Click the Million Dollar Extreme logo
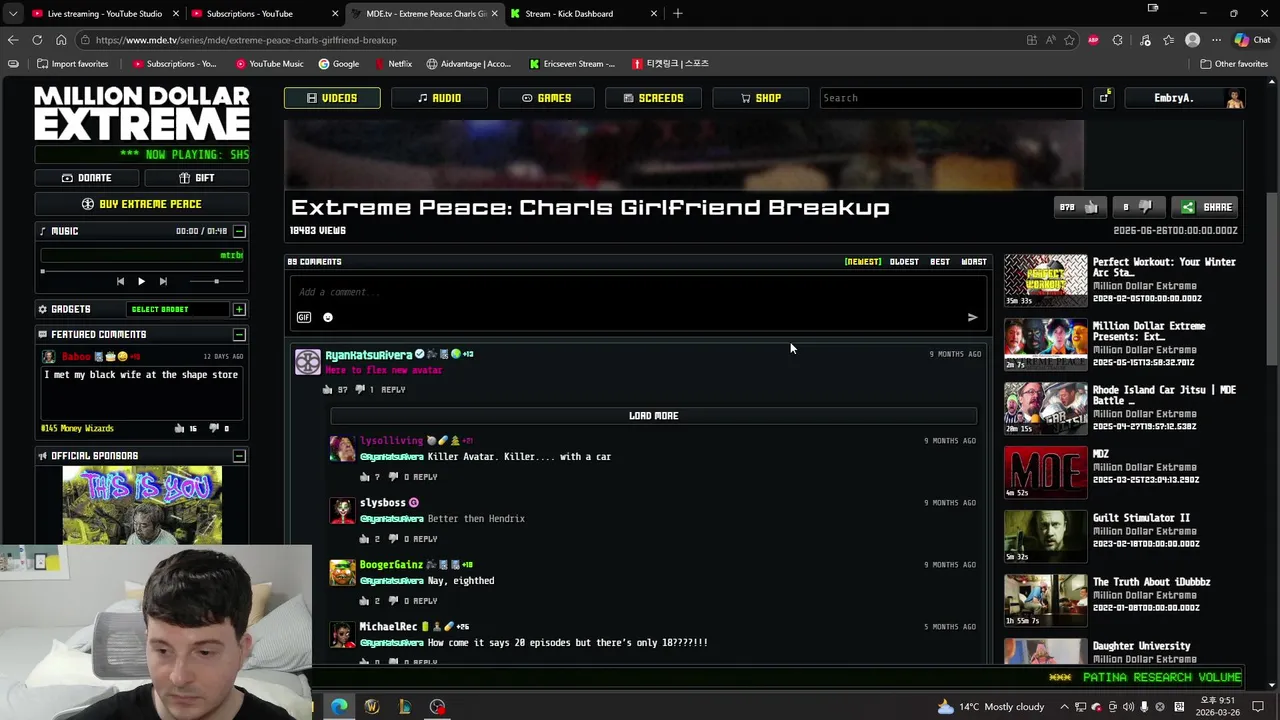This screenshot has width=1280, height=720. click(142, 113)
